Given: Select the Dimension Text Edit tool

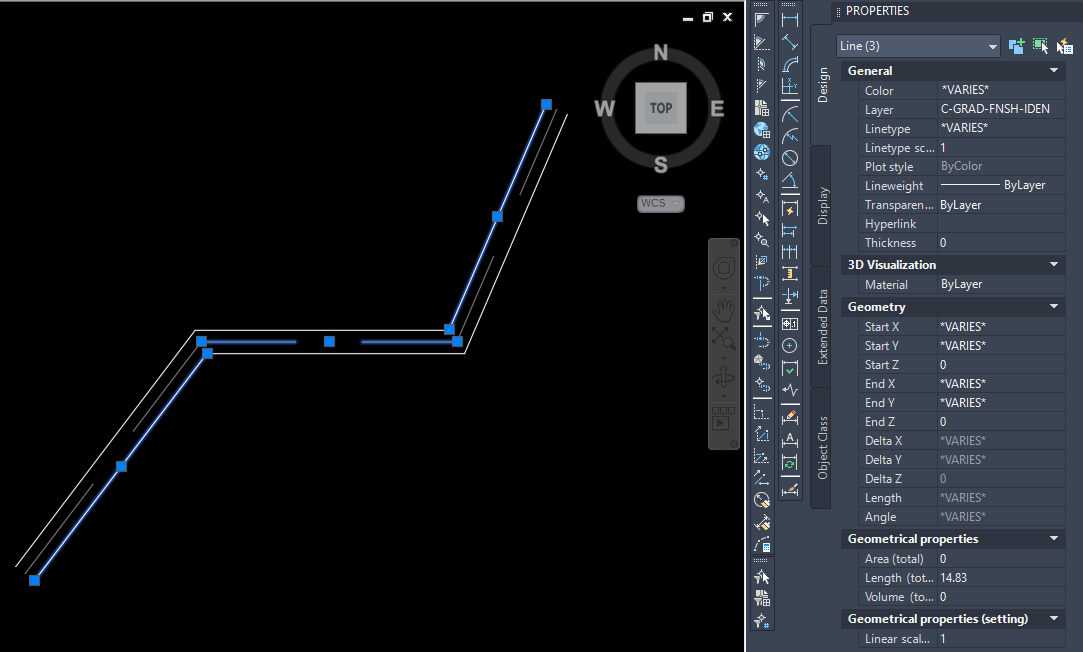Looking at the screenshot, I should coord(789,440).
